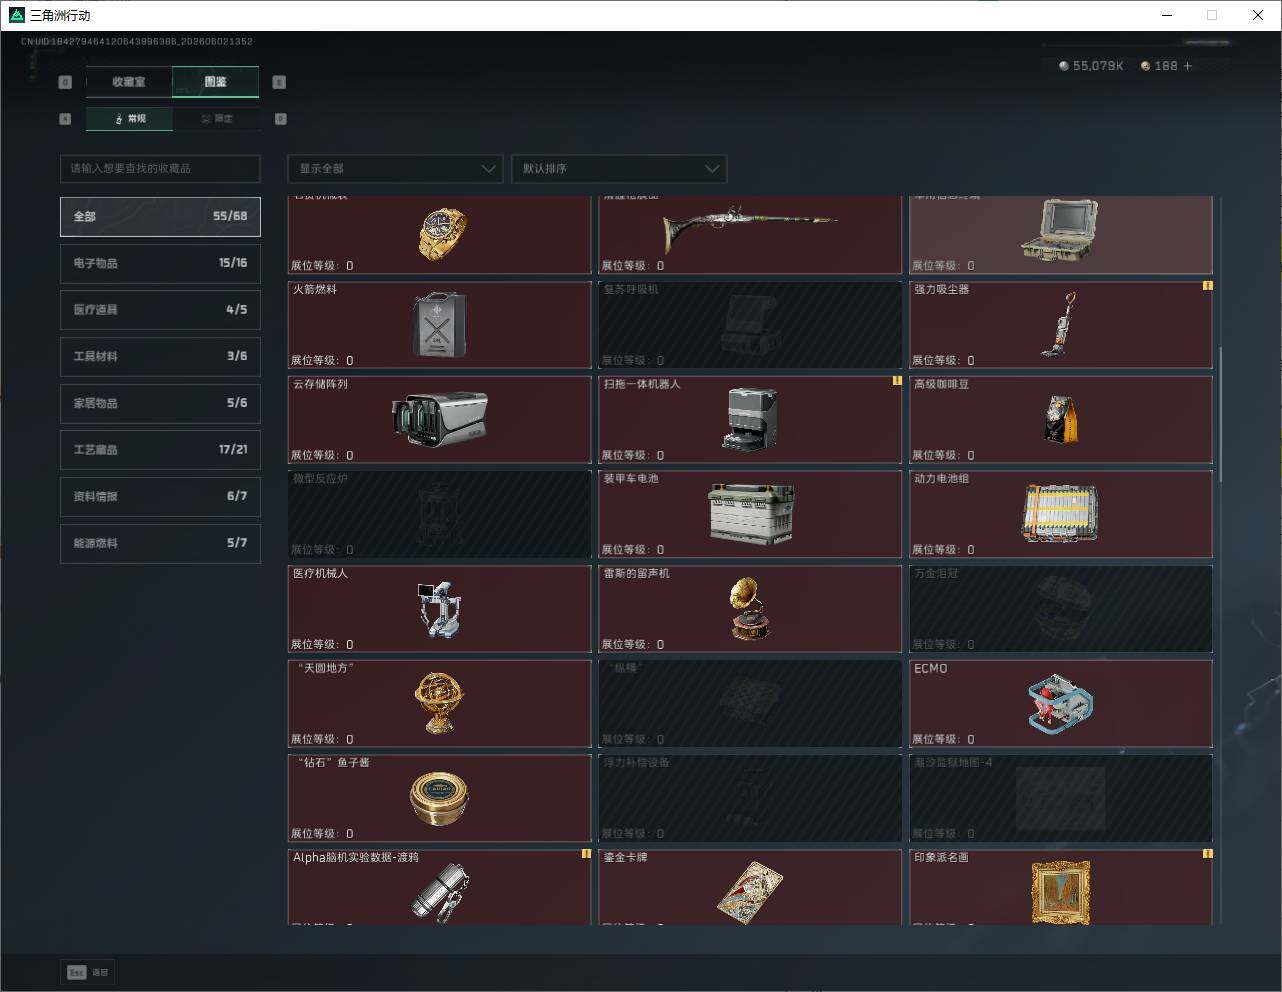Click the yellow marker on 强力吸尘器
This screenshot has width=1282, height=992.
[x=1207, y=286]
